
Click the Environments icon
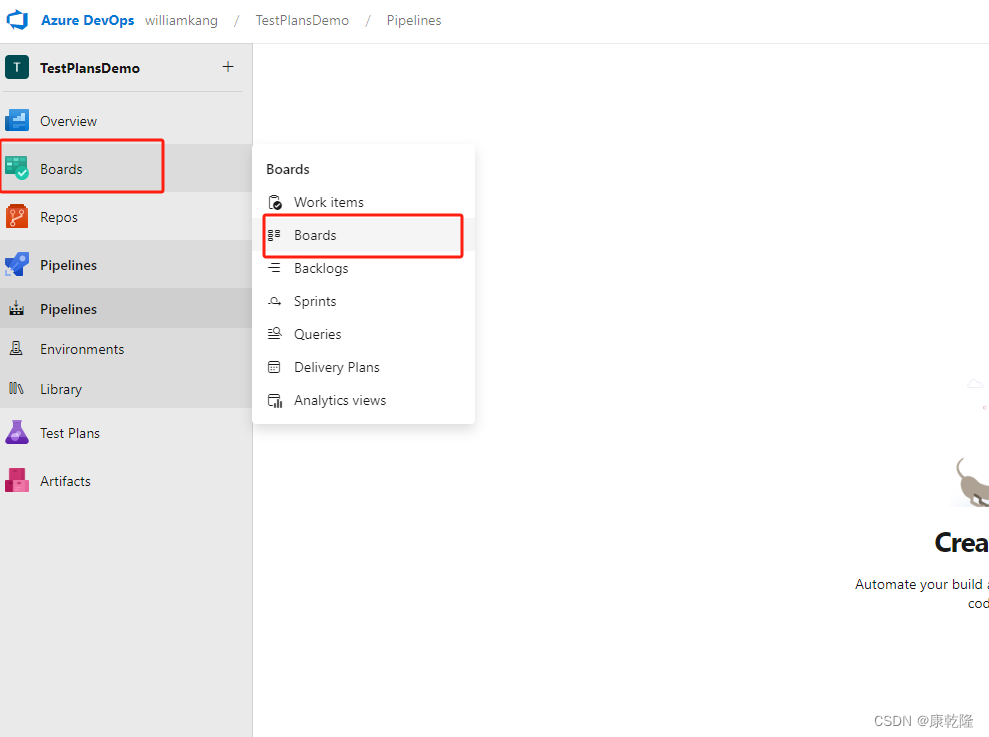[16, 348]
